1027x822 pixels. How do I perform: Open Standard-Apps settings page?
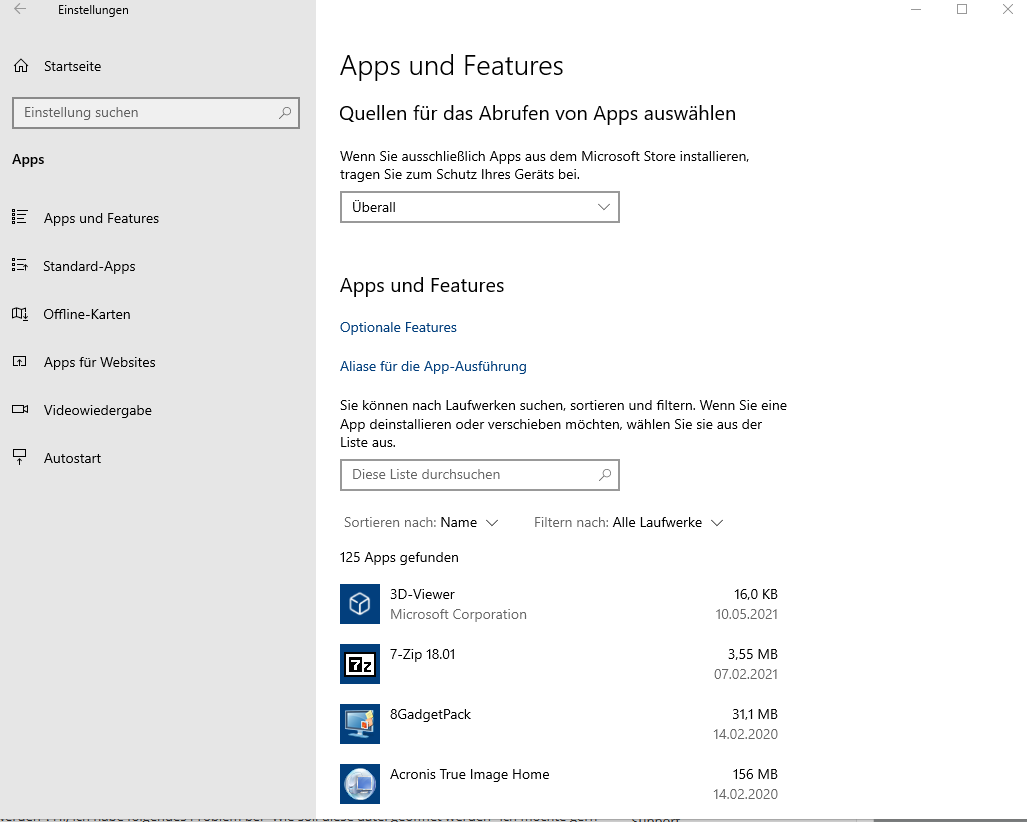[x=89, y=266]
